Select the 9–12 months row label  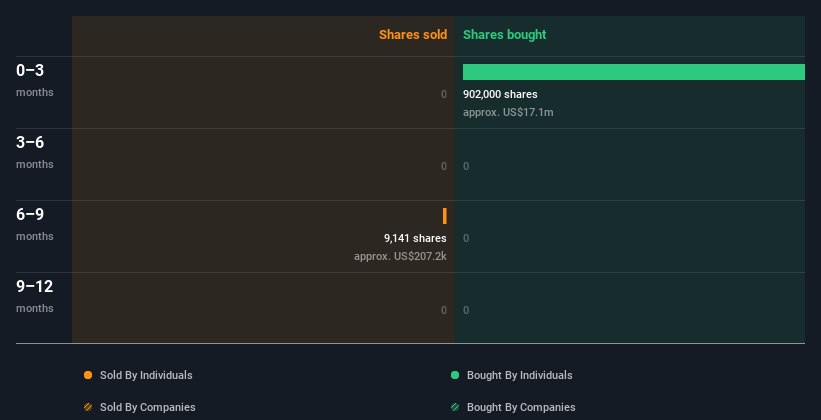pyautogui.click(x=35, y=296)
